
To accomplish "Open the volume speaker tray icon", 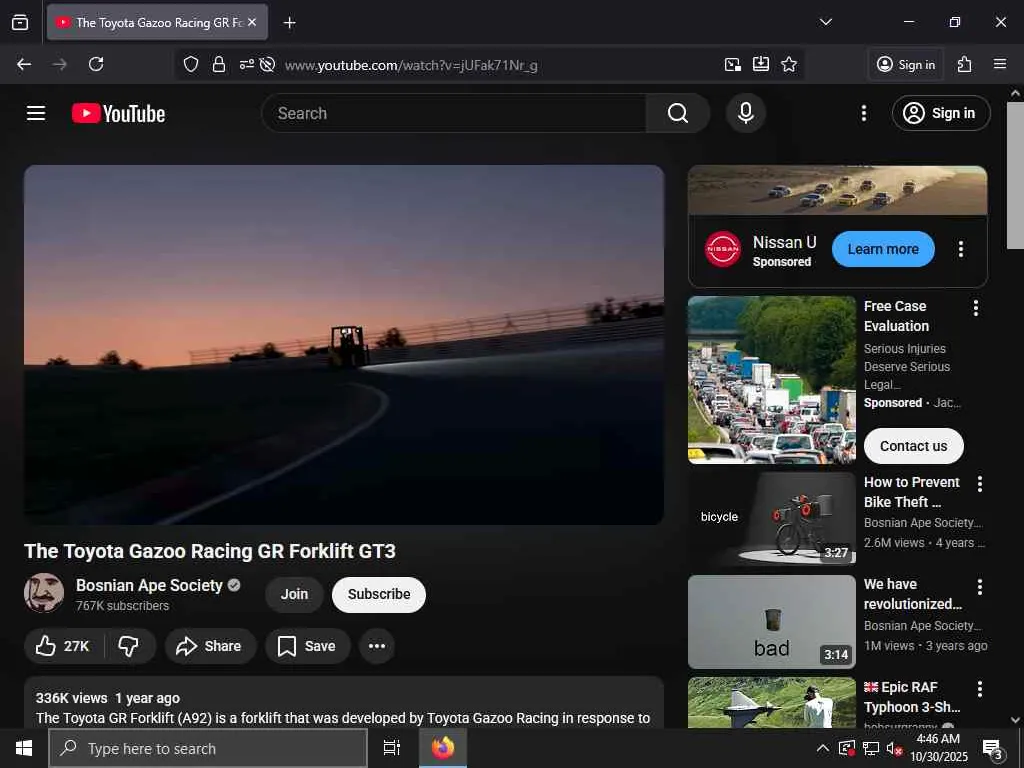I will point(894,748).
